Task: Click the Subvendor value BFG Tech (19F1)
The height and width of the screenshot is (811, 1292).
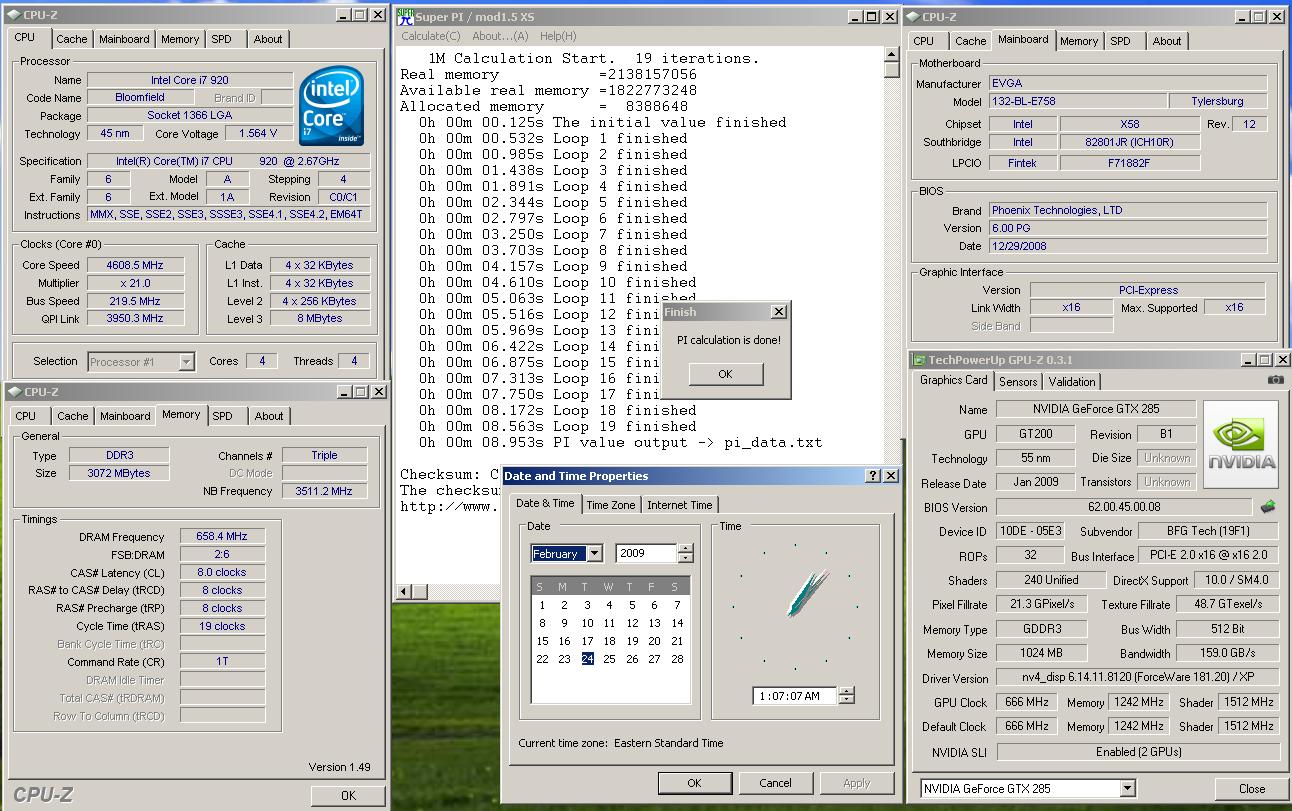Action: 1208,531
